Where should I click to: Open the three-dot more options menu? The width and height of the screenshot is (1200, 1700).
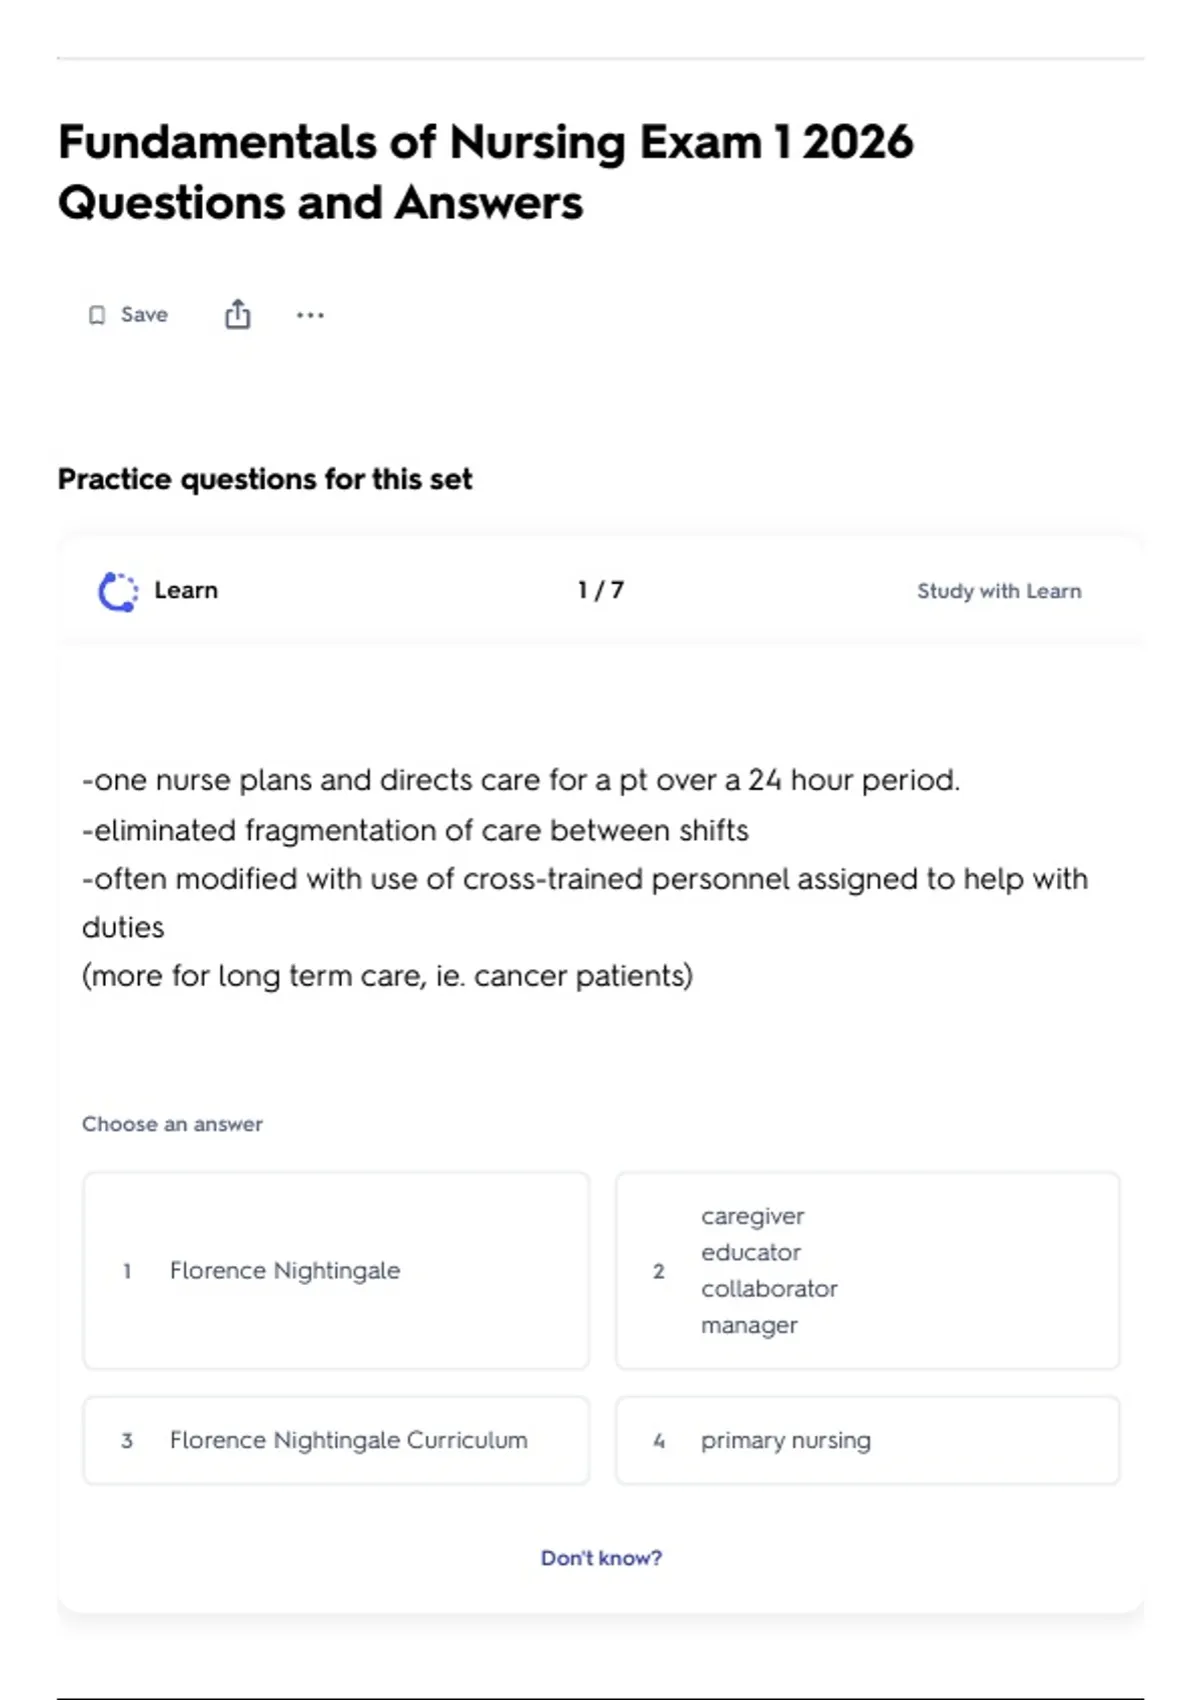pos(310,315)
